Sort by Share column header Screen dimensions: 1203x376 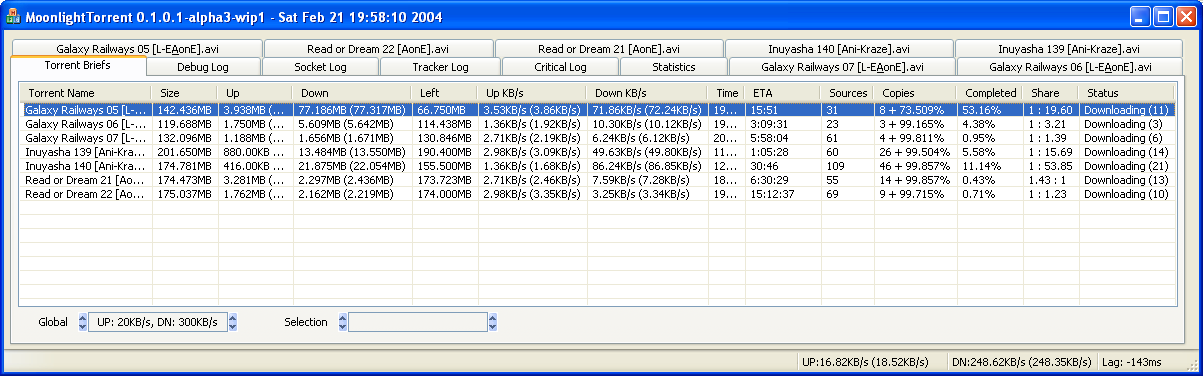click(x=1051, y=93)
